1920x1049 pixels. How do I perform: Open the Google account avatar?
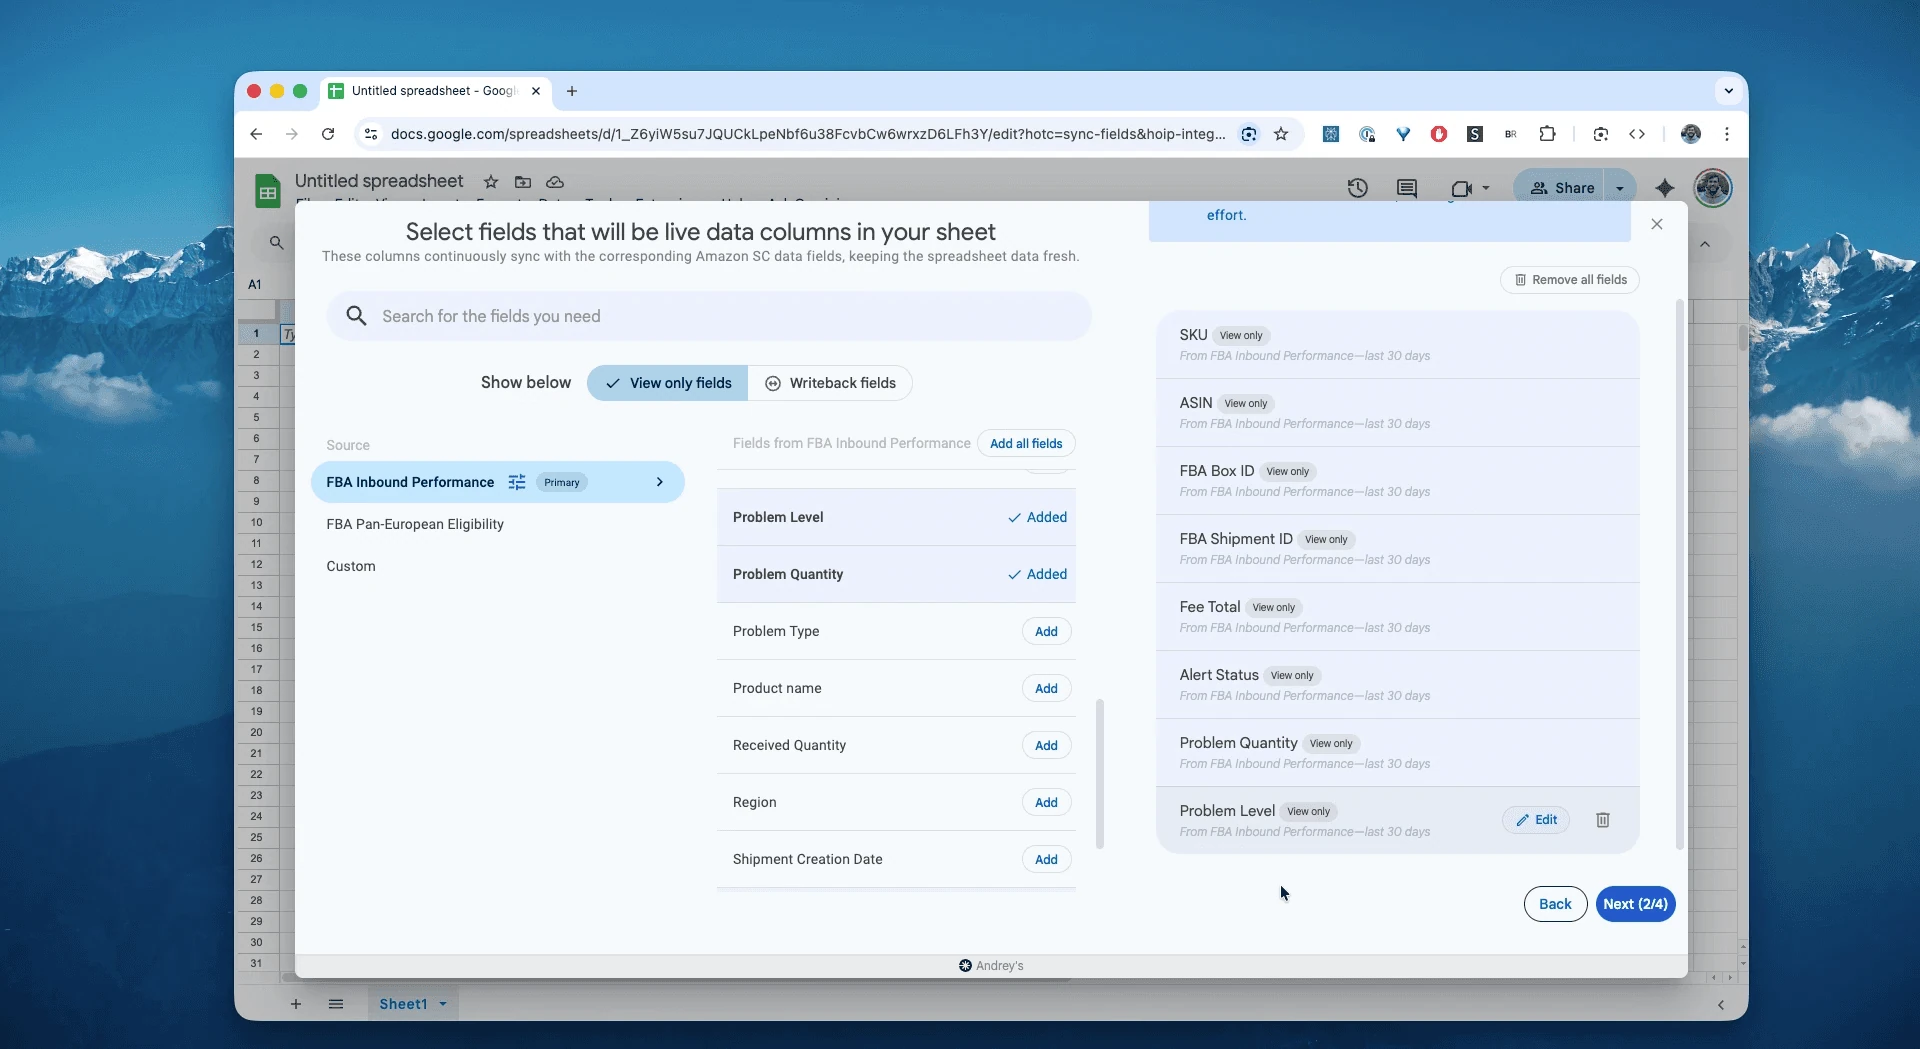pyautogui.click(x=1713, y=188)
